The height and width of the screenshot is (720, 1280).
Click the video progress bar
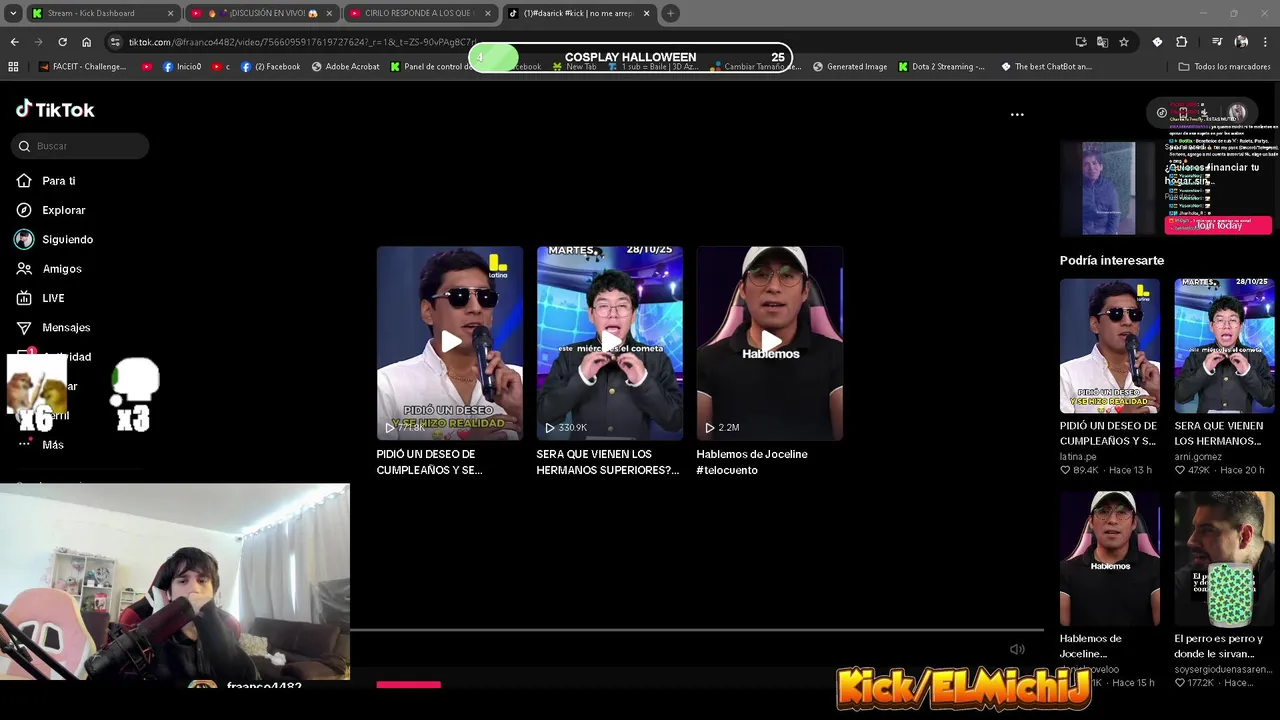696,630
